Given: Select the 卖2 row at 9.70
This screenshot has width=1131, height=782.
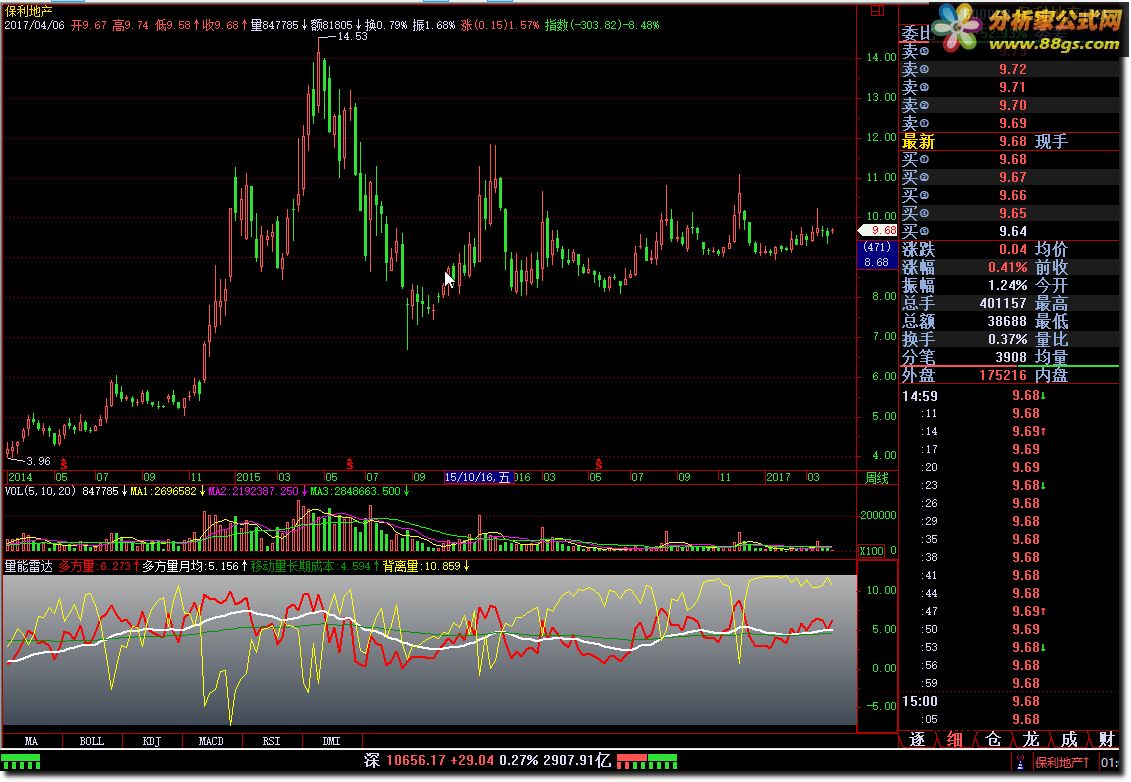Looking at the screenshot, I should [1010, 105].
